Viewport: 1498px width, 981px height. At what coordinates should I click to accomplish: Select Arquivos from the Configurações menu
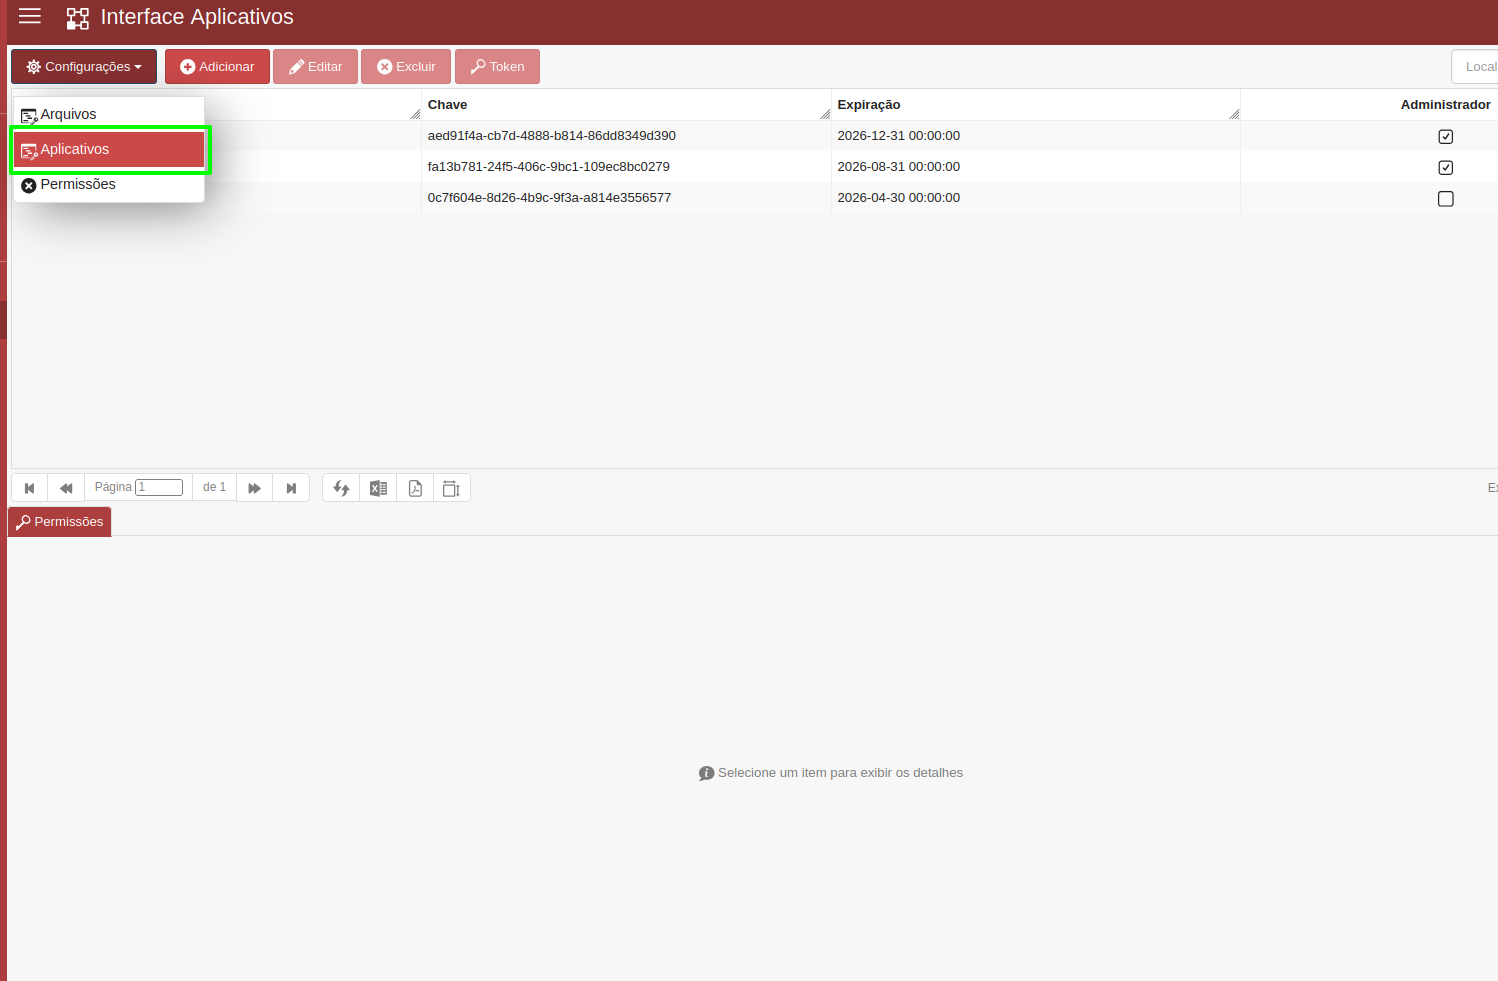(x=109, y=114)
